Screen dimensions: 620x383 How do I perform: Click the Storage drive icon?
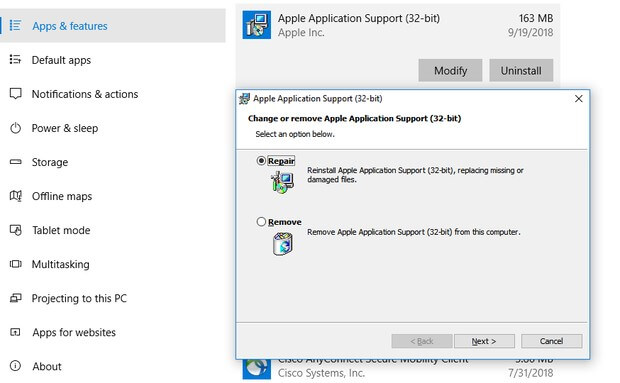[x=15, y=162]
